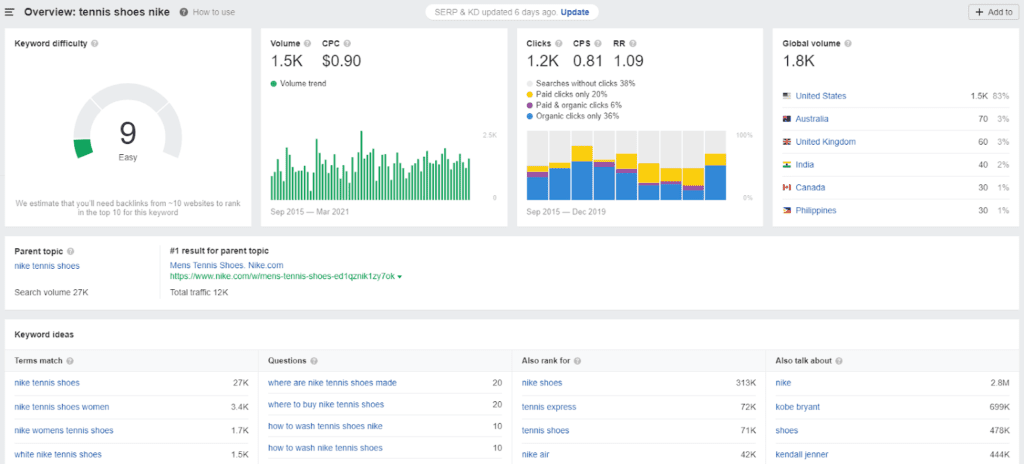Viewport: 1024px width, 464px height.
Task: Click the Keyword difficulty info icon
Action: click(95, 44)
